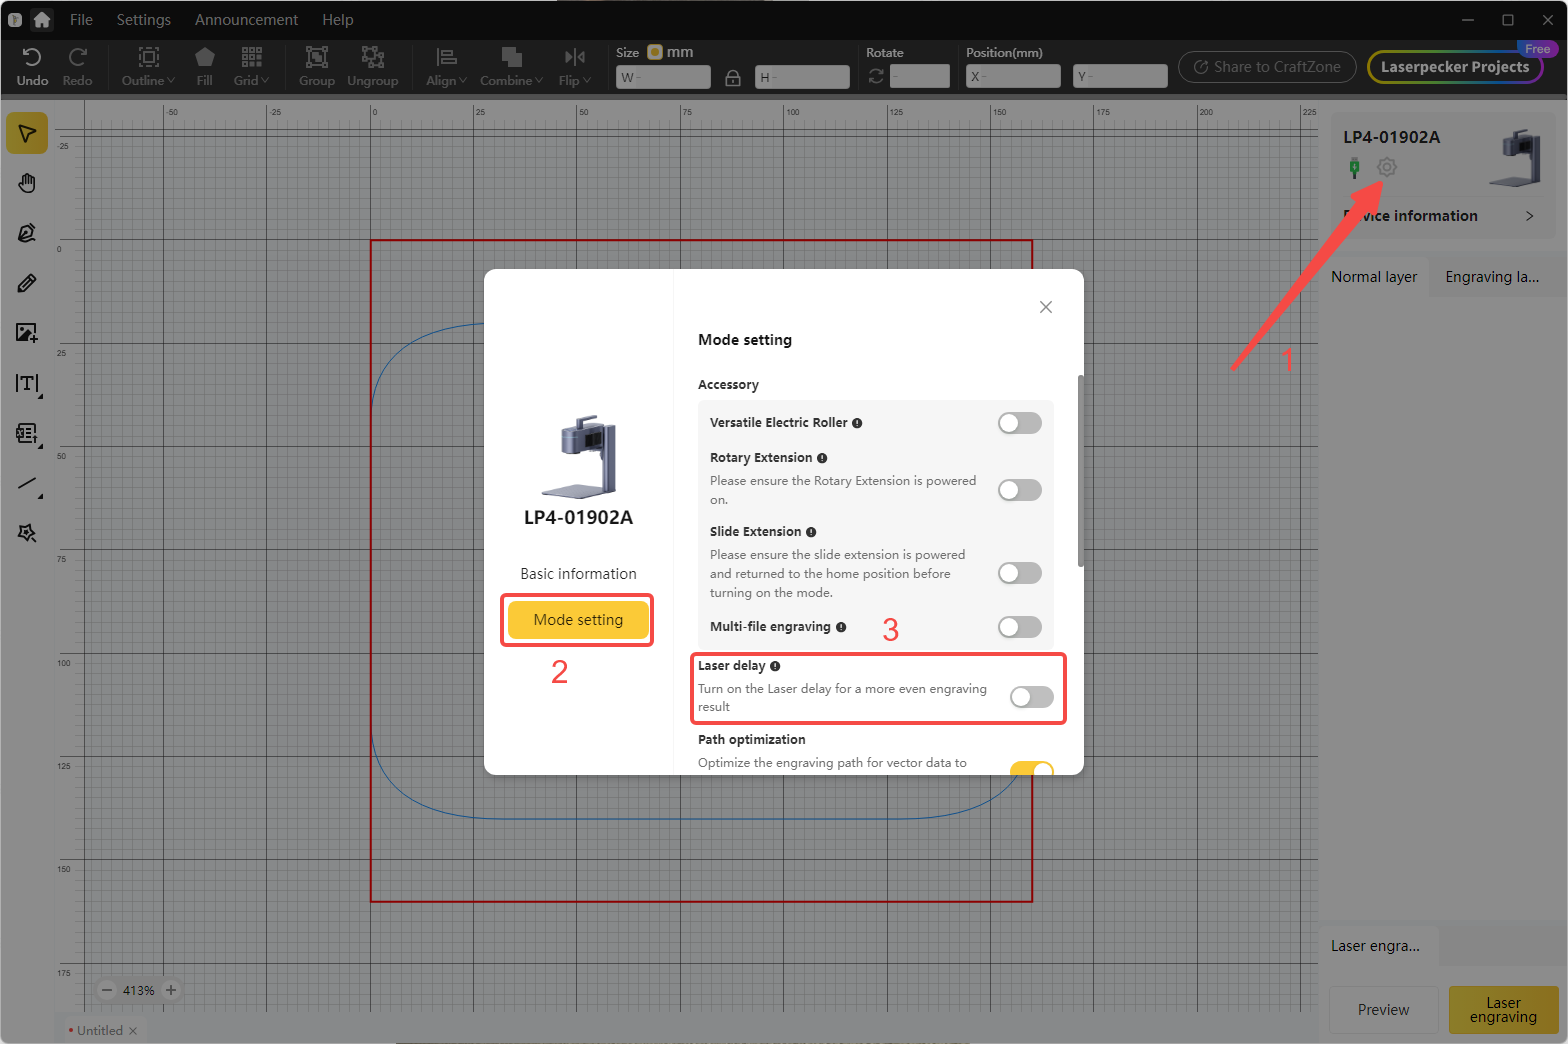Select the text tool
1568x1044 pixels.
[x=27, y=383]
